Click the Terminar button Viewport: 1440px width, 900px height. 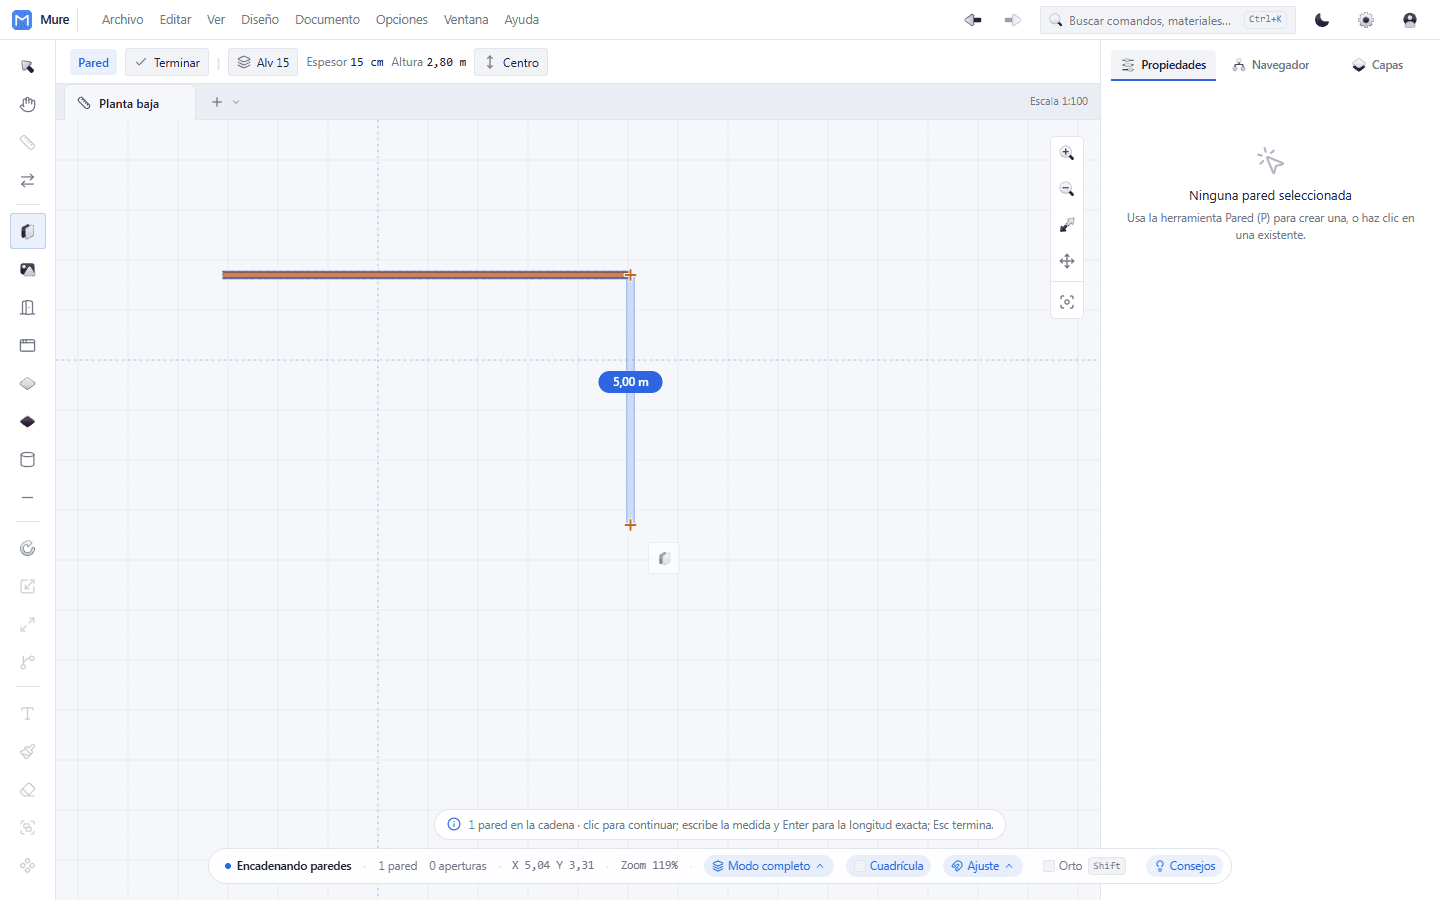[167, 62]
